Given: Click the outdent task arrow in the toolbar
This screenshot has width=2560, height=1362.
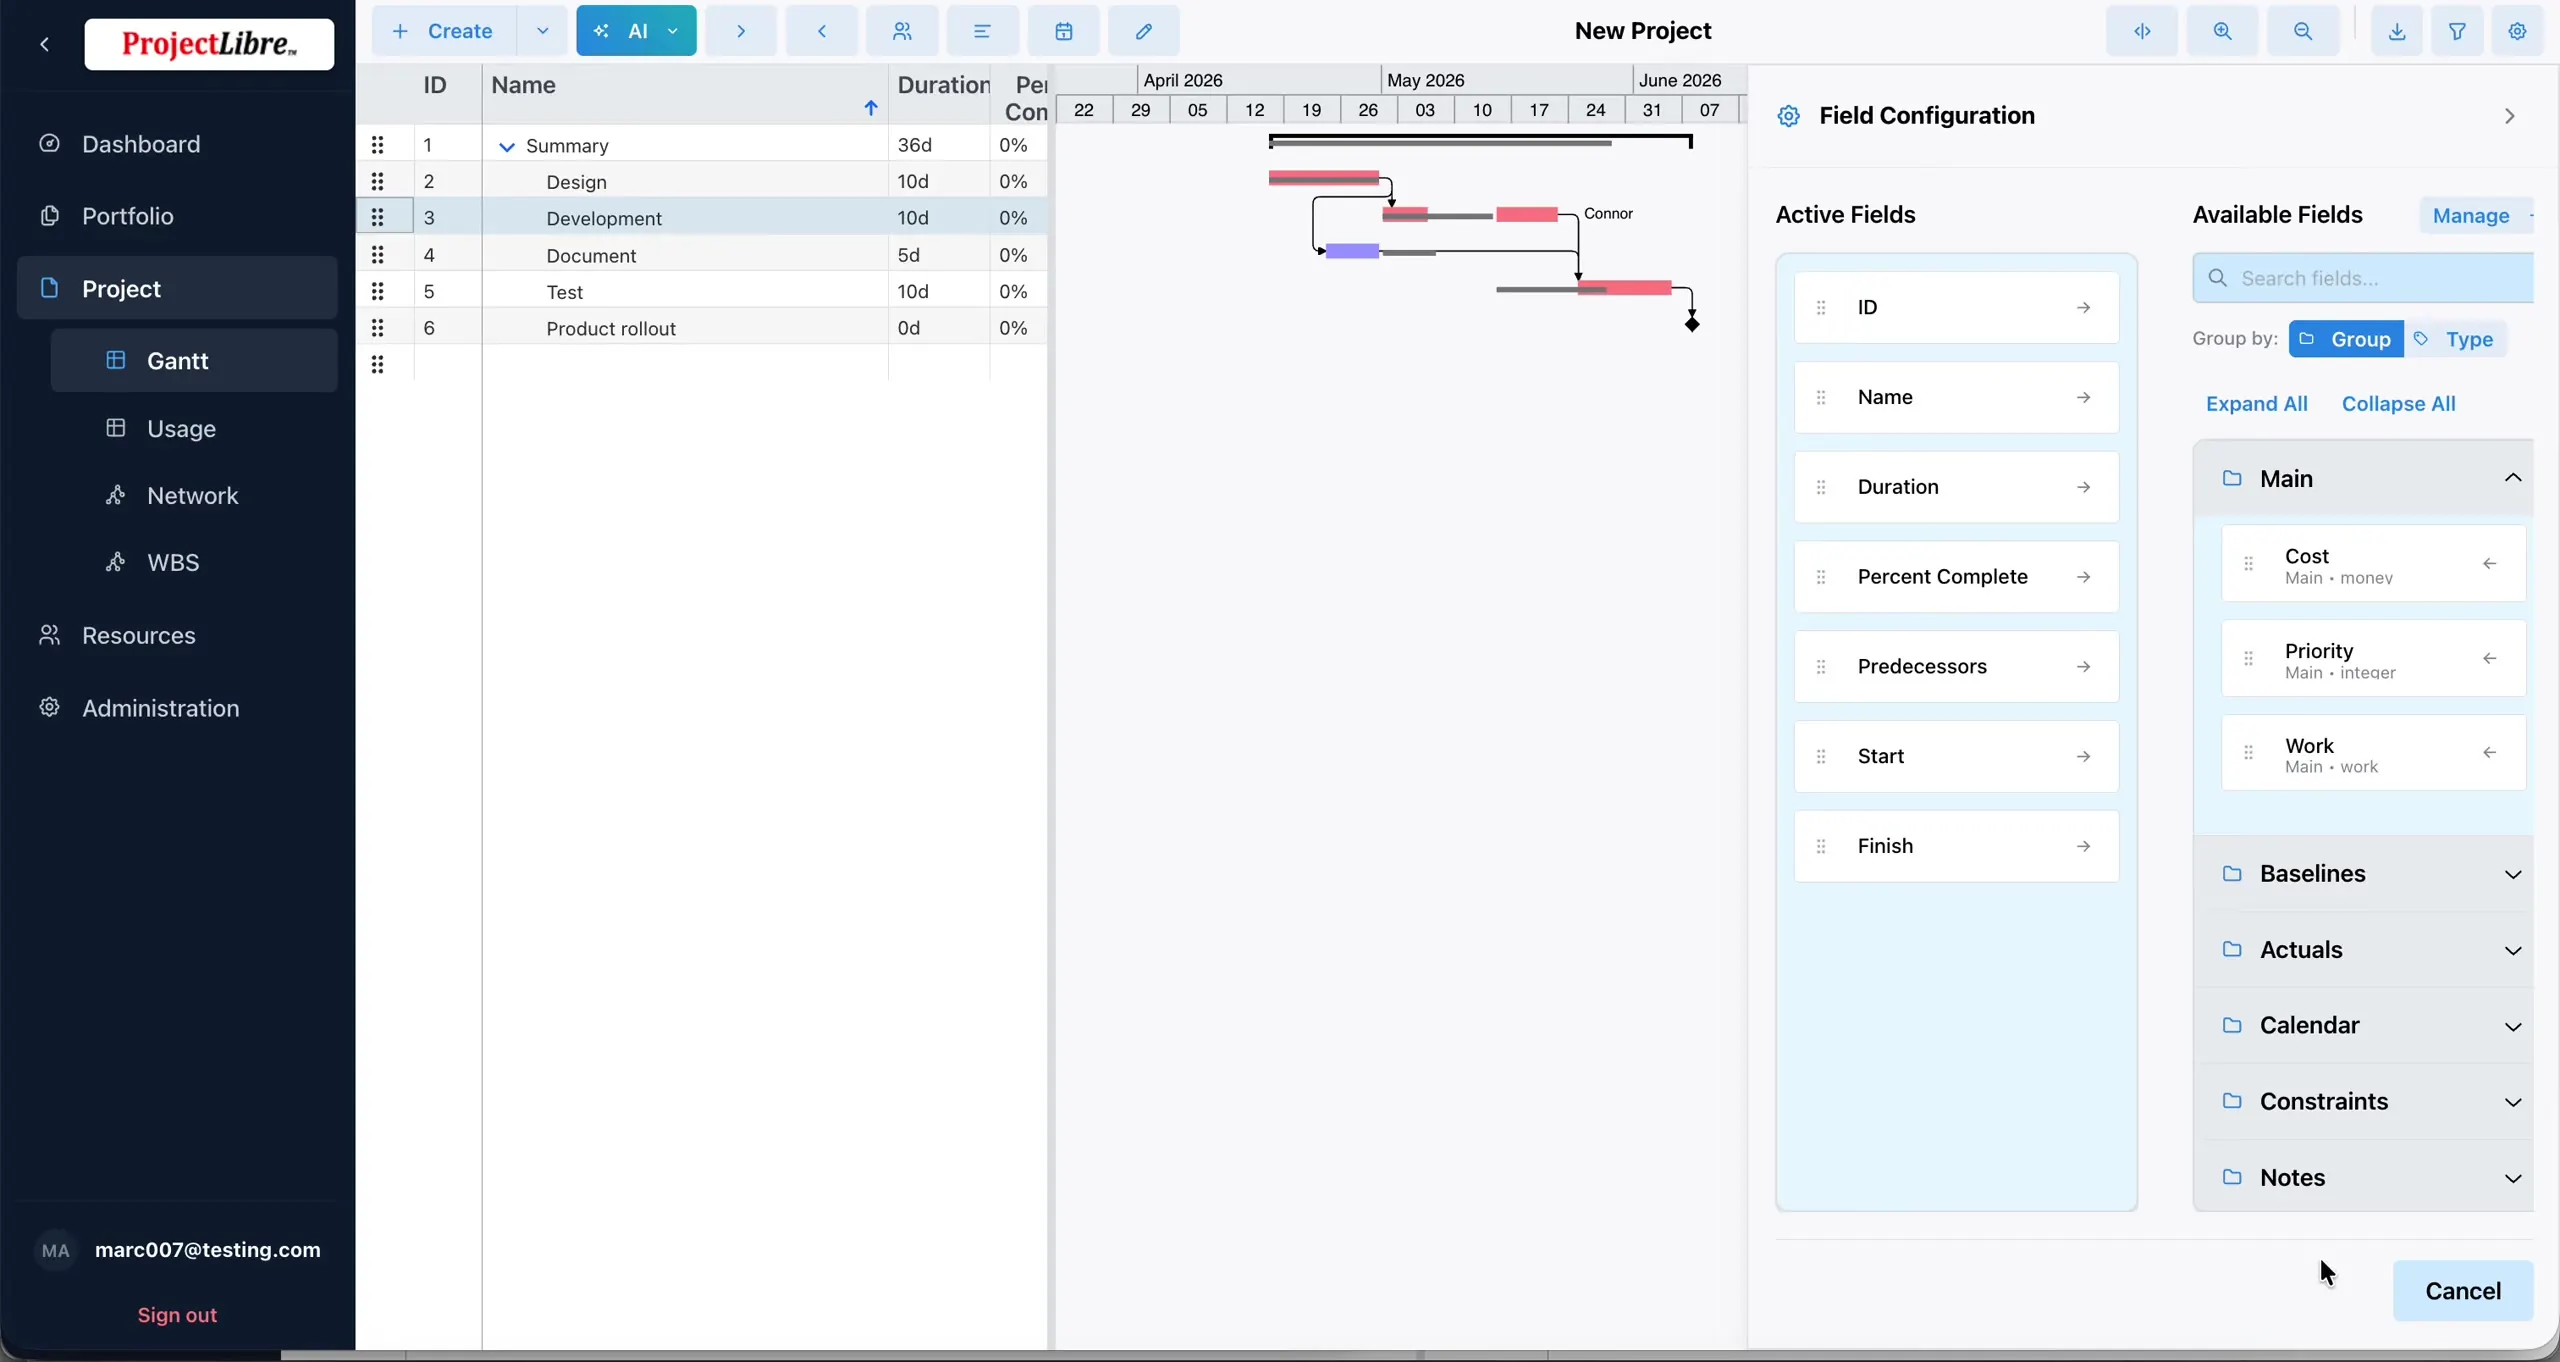Looking at the screenshot, I should (821, 31).
